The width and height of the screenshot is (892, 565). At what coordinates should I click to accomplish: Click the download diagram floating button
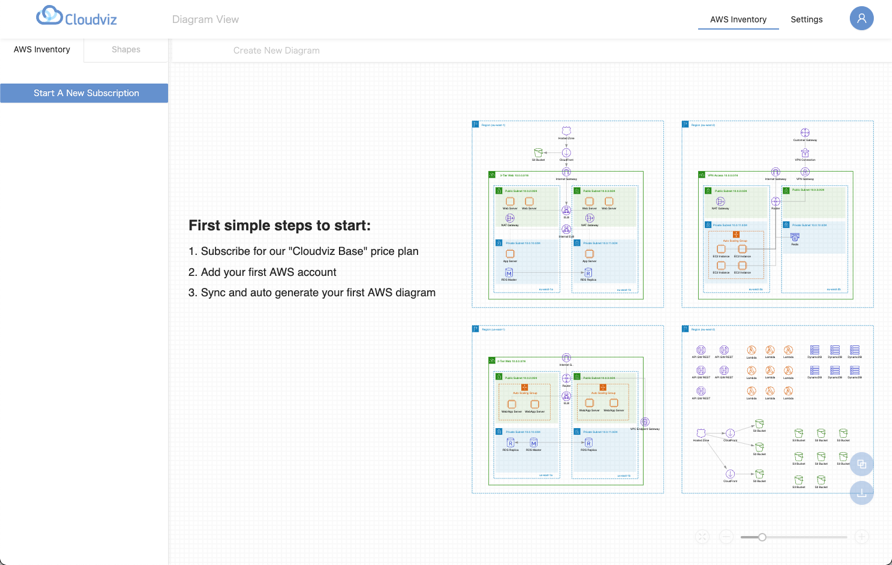pyautogui.click(x=861, y=492)
